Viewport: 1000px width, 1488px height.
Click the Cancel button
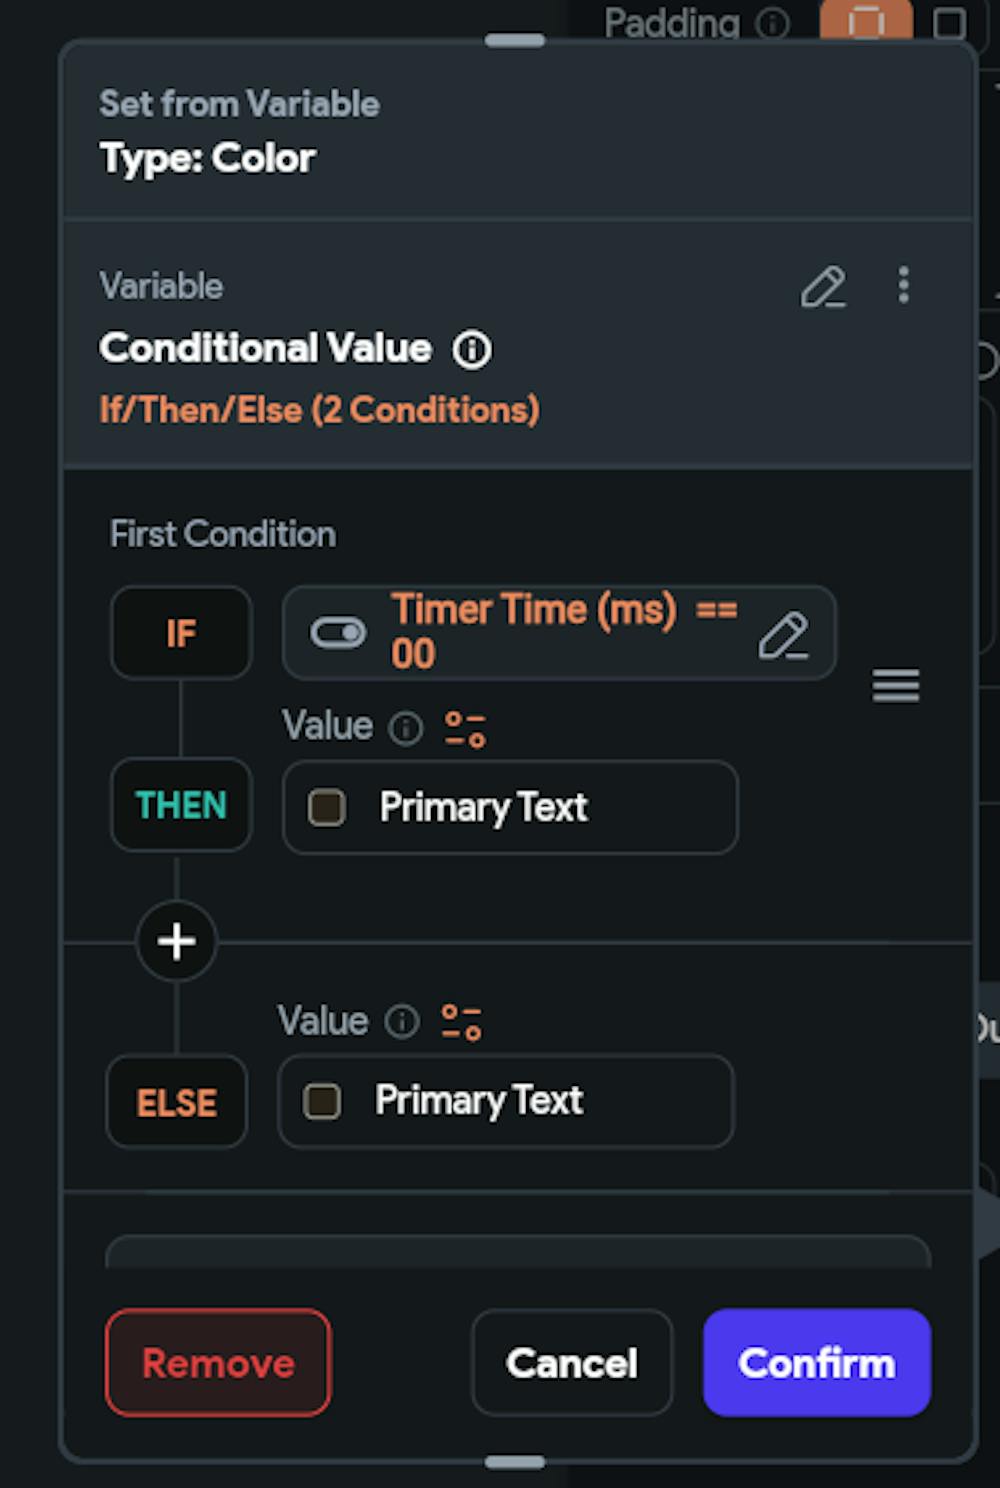coord(571,1362)
